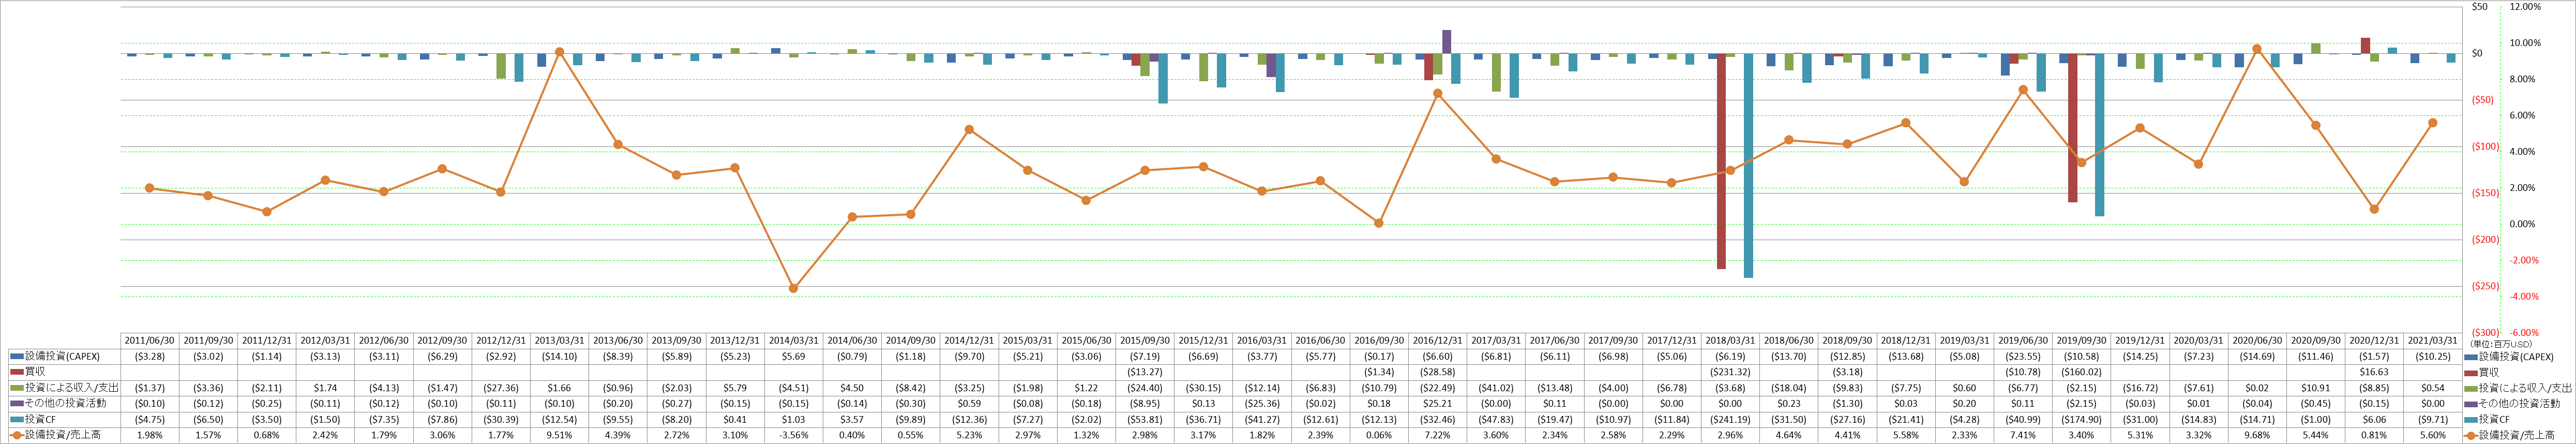The height and width of the screenshot is (444, 2576).
Task: Click the tall teal 投資CF bar at 2019/09/30
Action: 2099,135
